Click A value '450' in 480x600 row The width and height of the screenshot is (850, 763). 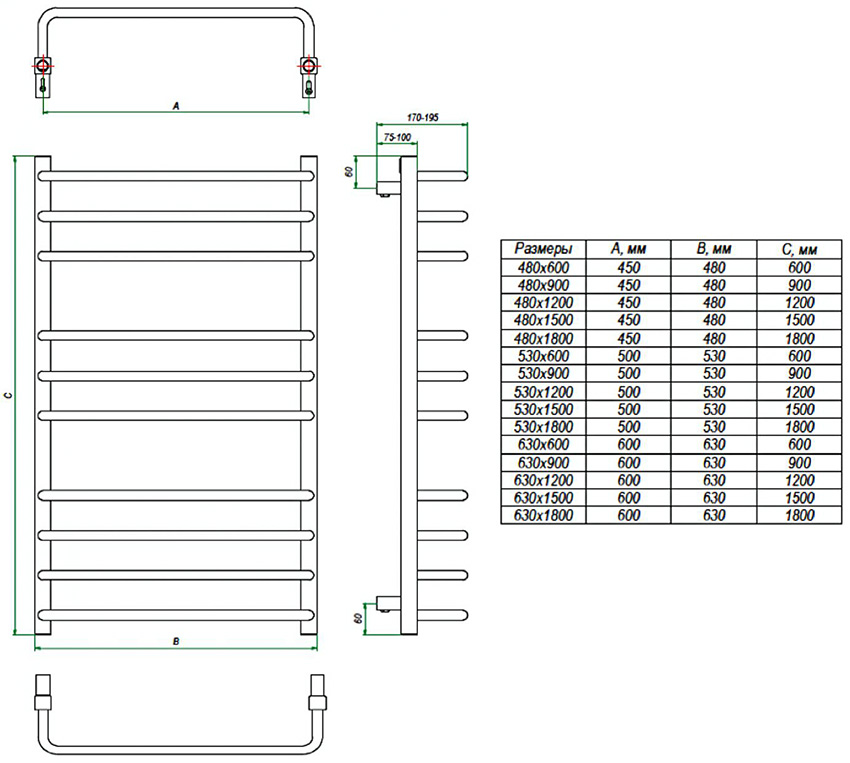628,267
